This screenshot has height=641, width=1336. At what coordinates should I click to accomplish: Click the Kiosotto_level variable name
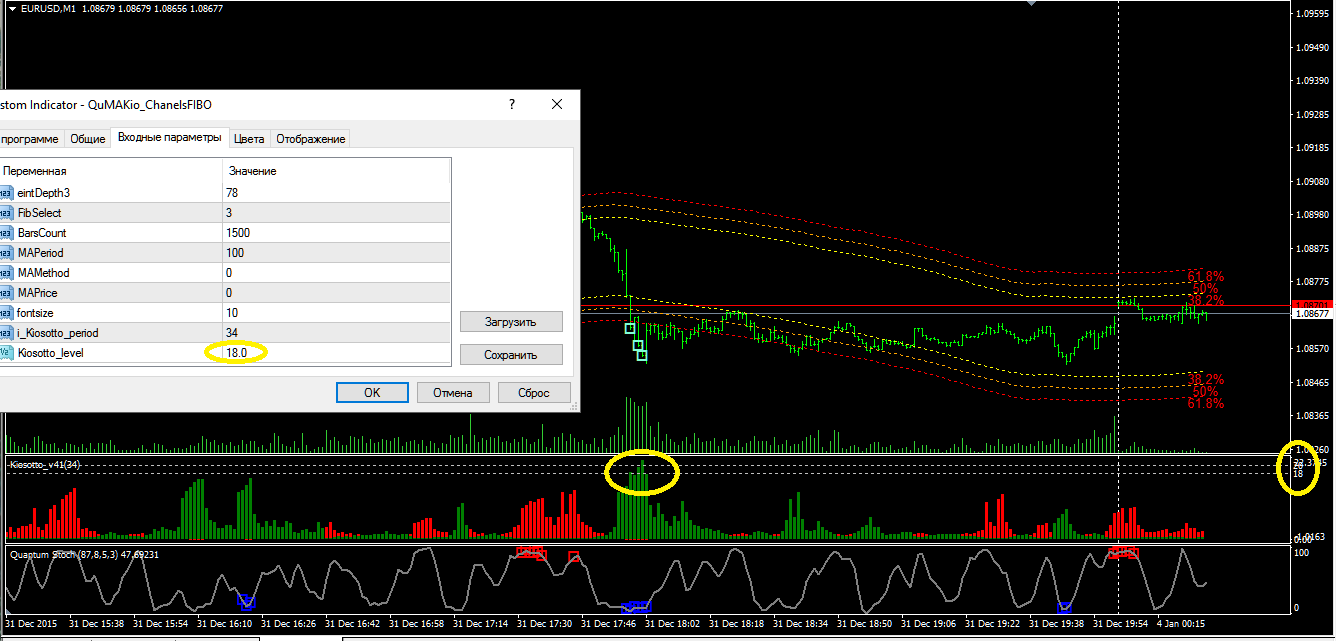(52, 353)
